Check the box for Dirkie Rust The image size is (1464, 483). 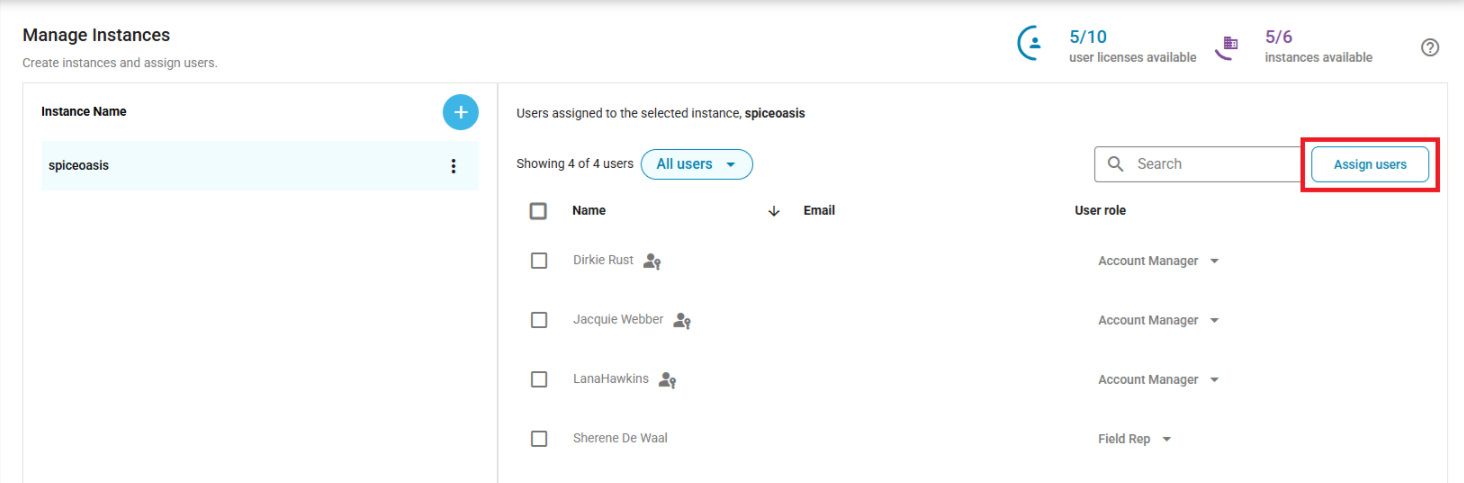539,261
